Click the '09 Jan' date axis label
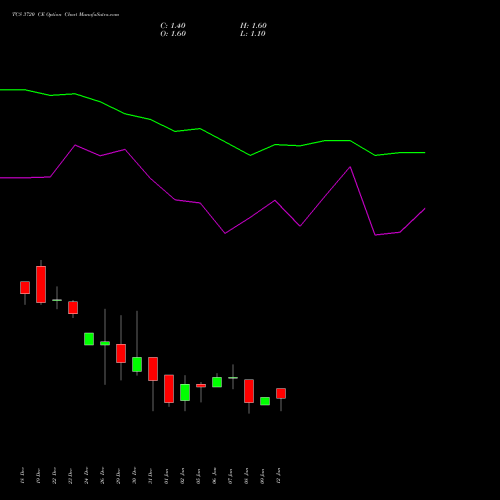The height and width of the screenshot is (500, 500). 262,476
